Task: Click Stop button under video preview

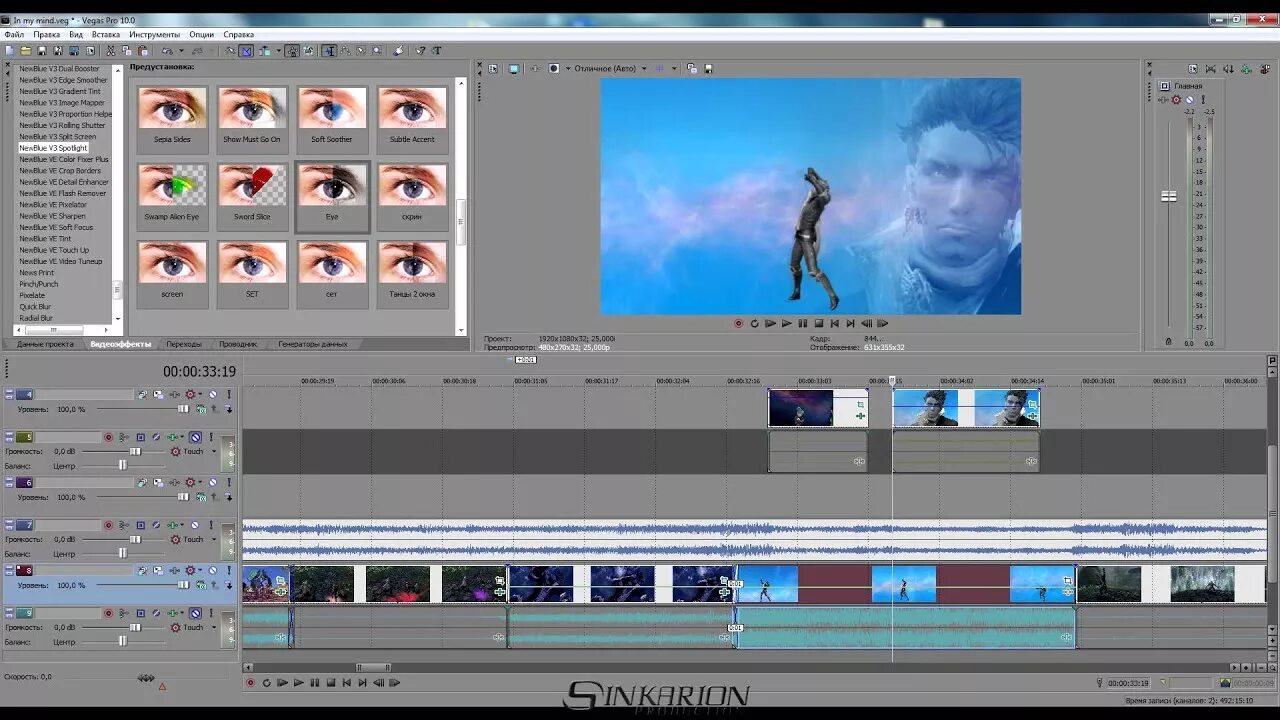Action: point(819,323)
